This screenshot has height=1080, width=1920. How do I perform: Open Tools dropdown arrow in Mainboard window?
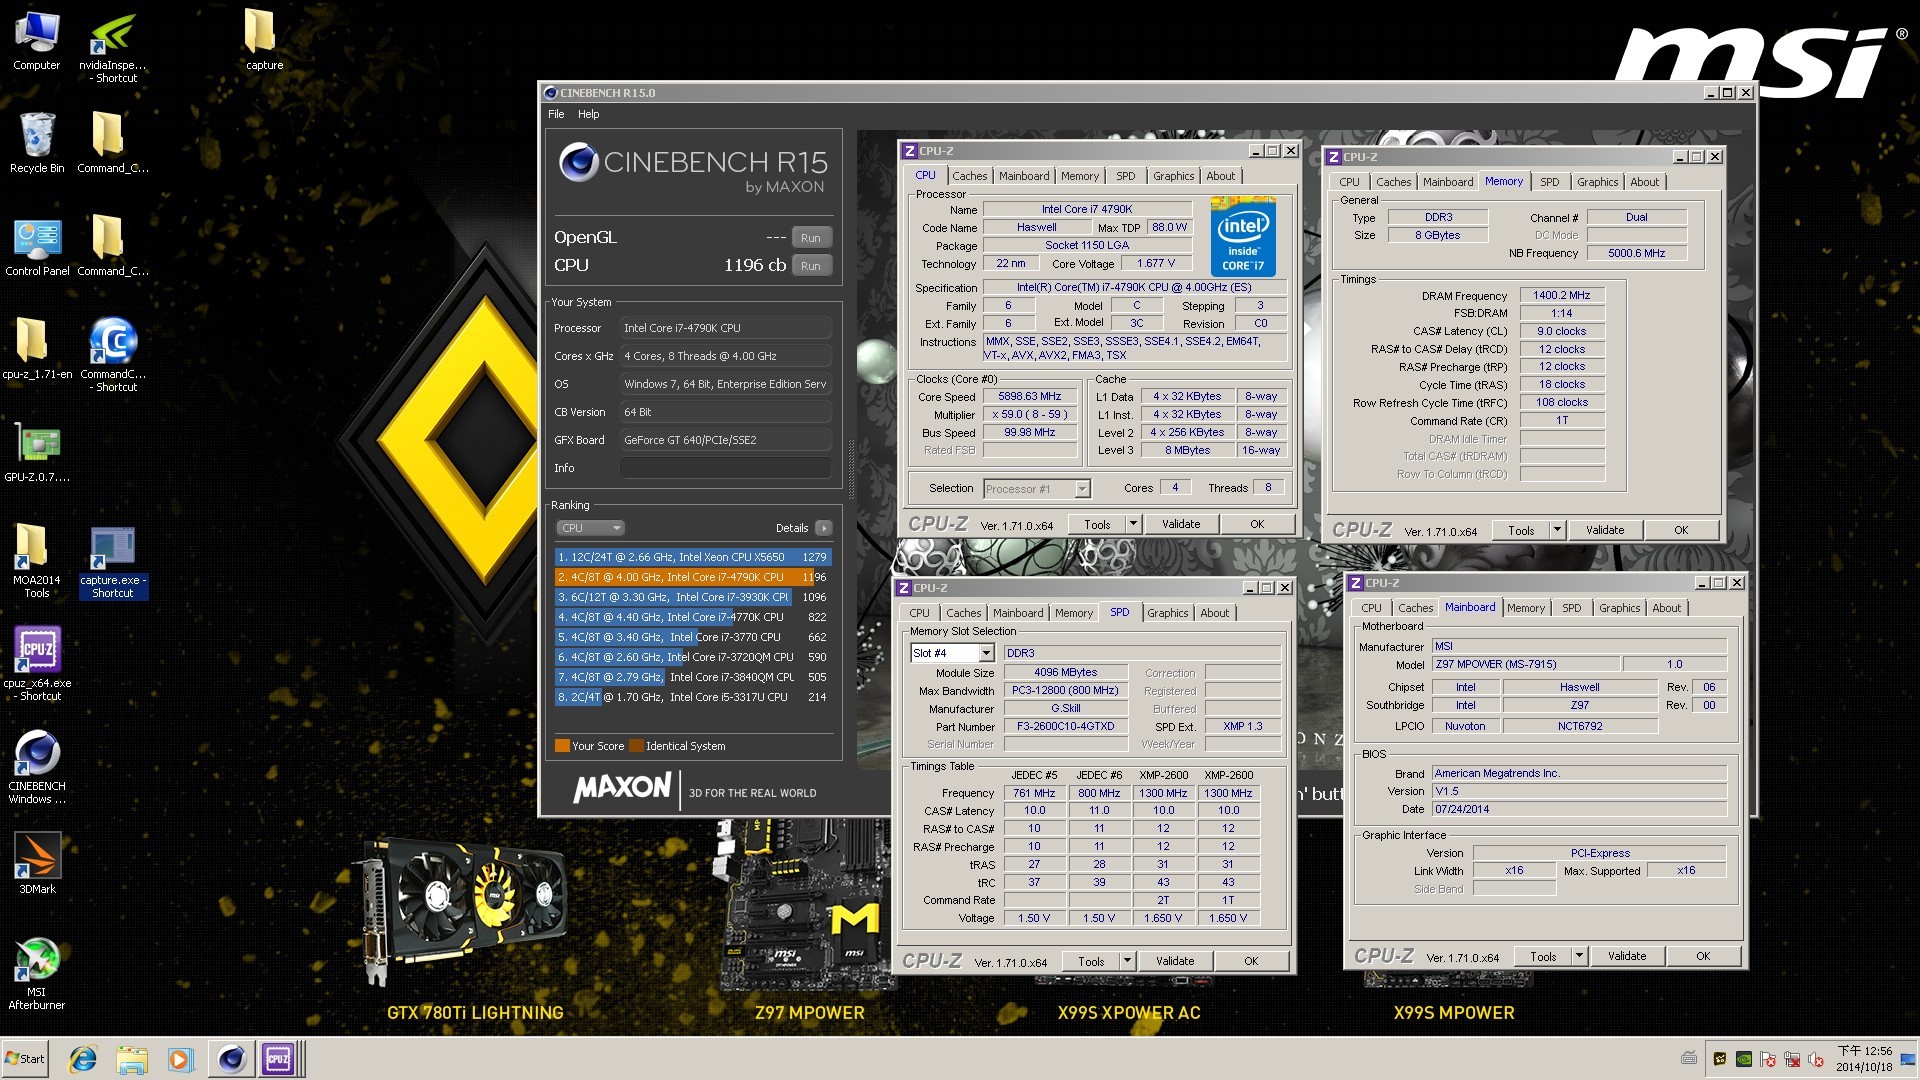tap(1579, 956)
